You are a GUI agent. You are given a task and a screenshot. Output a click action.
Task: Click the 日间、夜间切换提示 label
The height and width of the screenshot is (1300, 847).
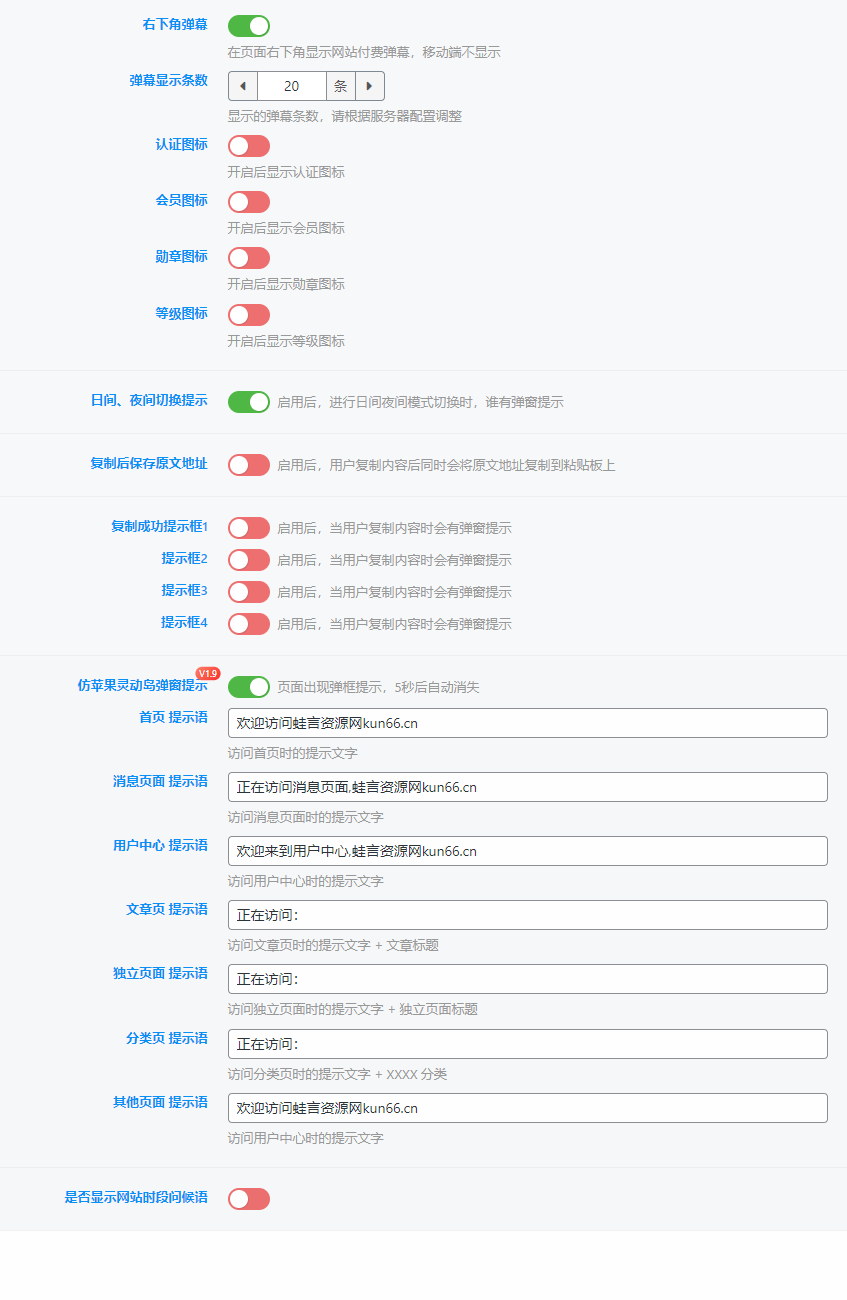pos(149,400)
